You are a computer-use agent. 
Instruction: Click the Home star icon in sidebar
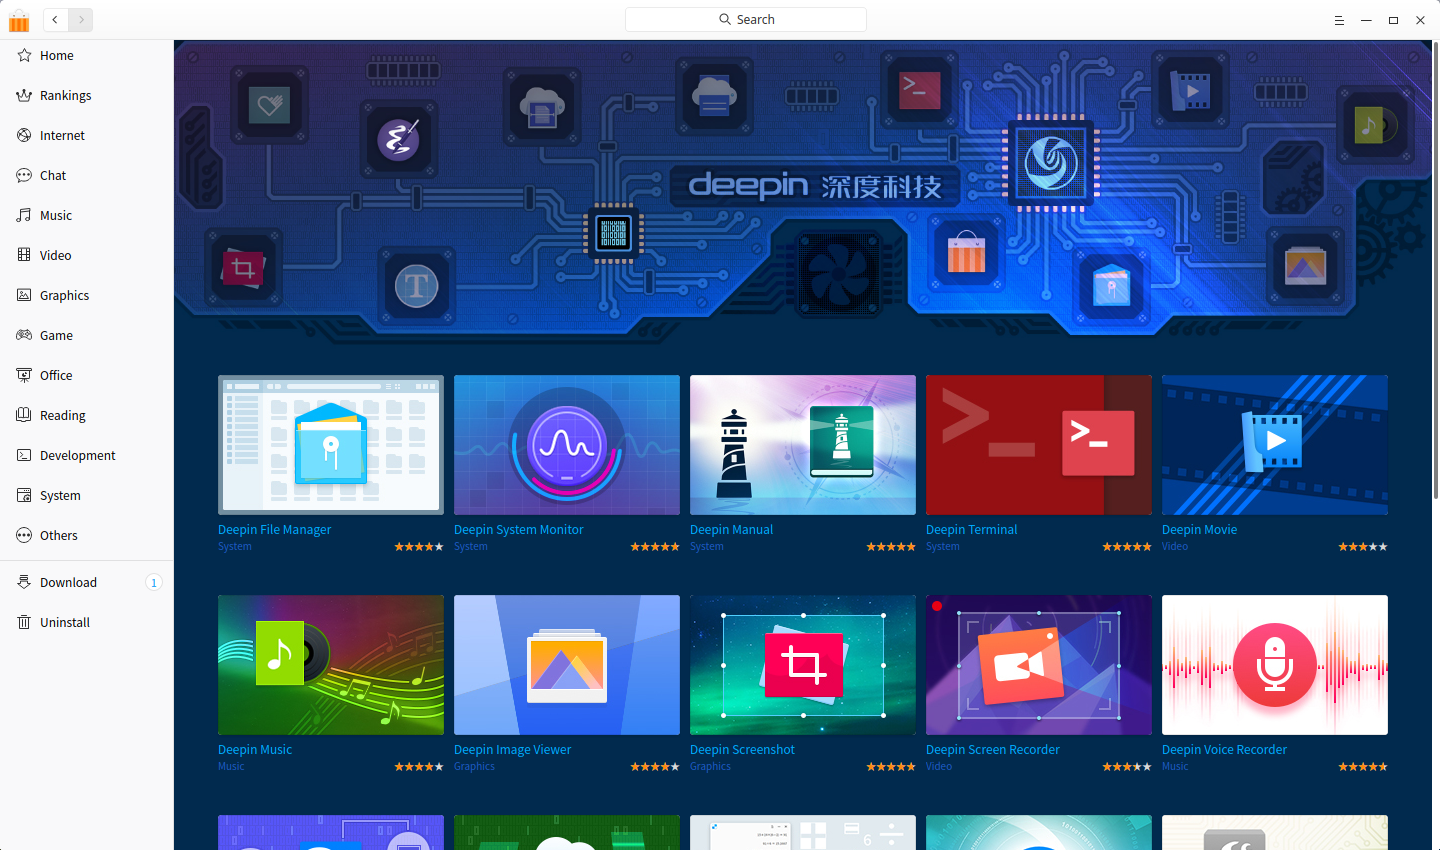coord(24,55)
